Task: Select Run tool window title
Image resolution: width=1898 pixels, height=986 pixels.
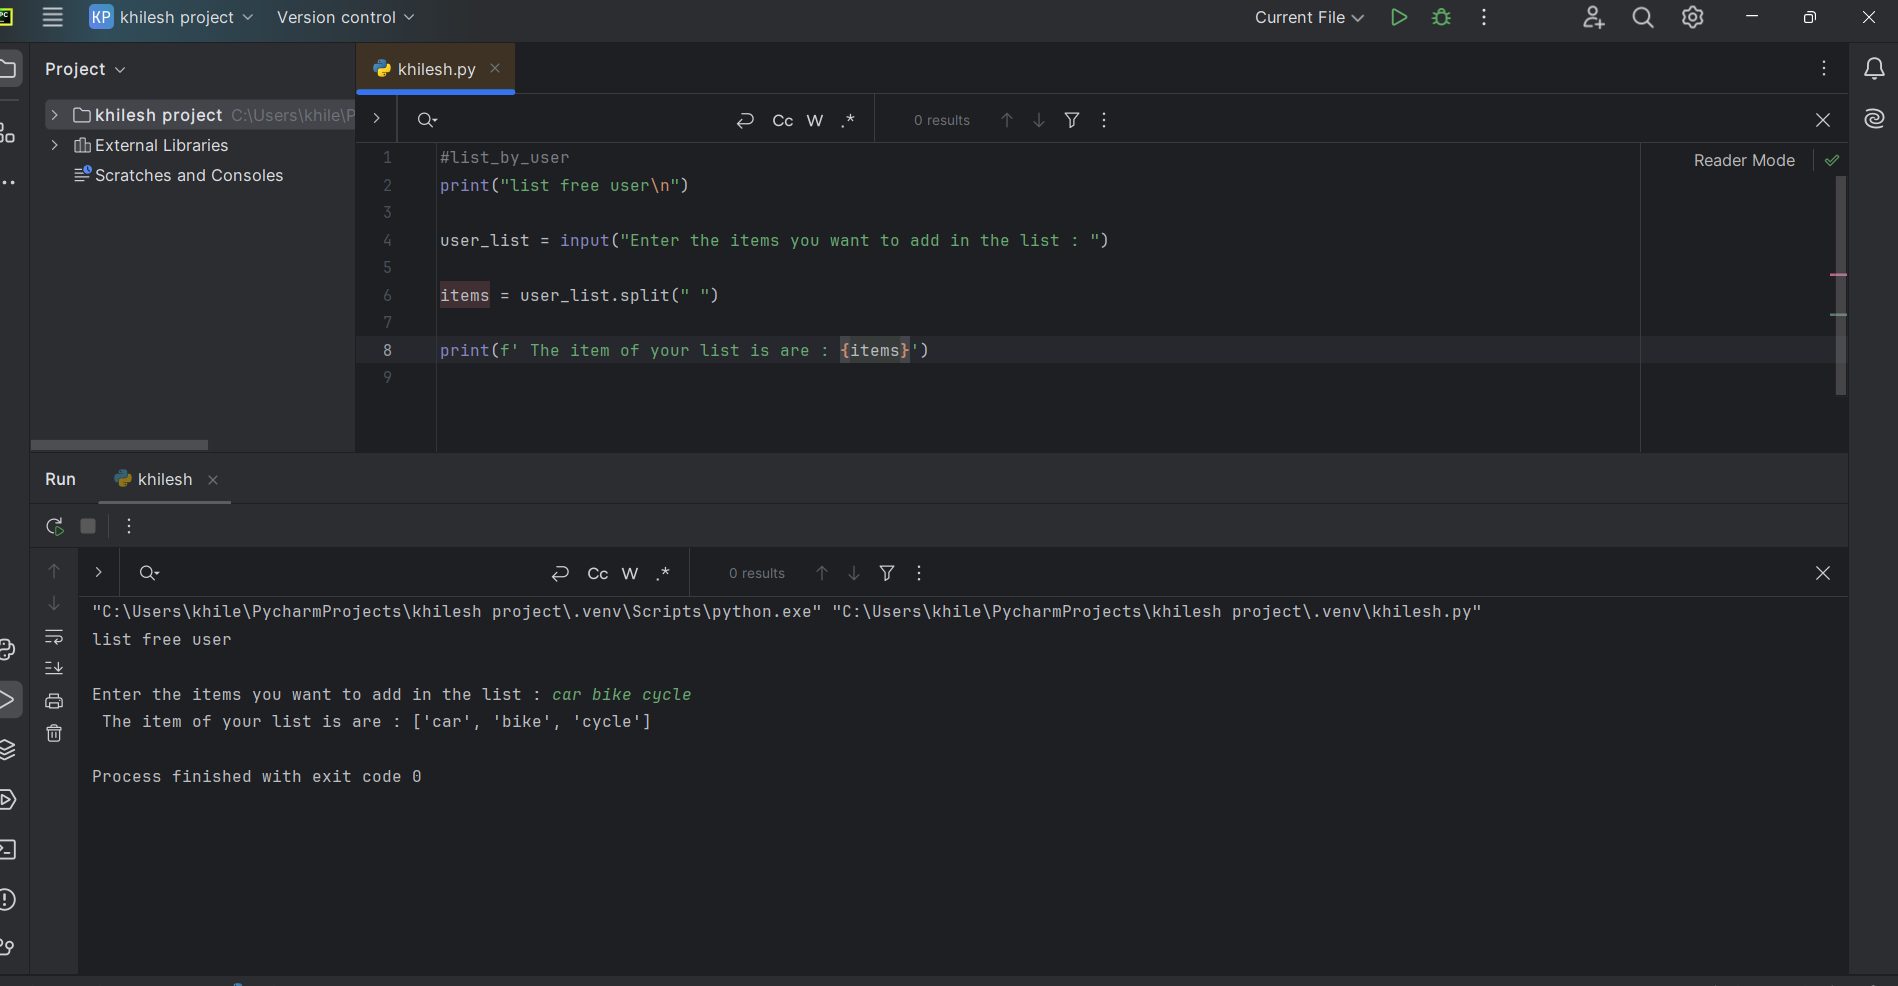Action: point(60,479)
